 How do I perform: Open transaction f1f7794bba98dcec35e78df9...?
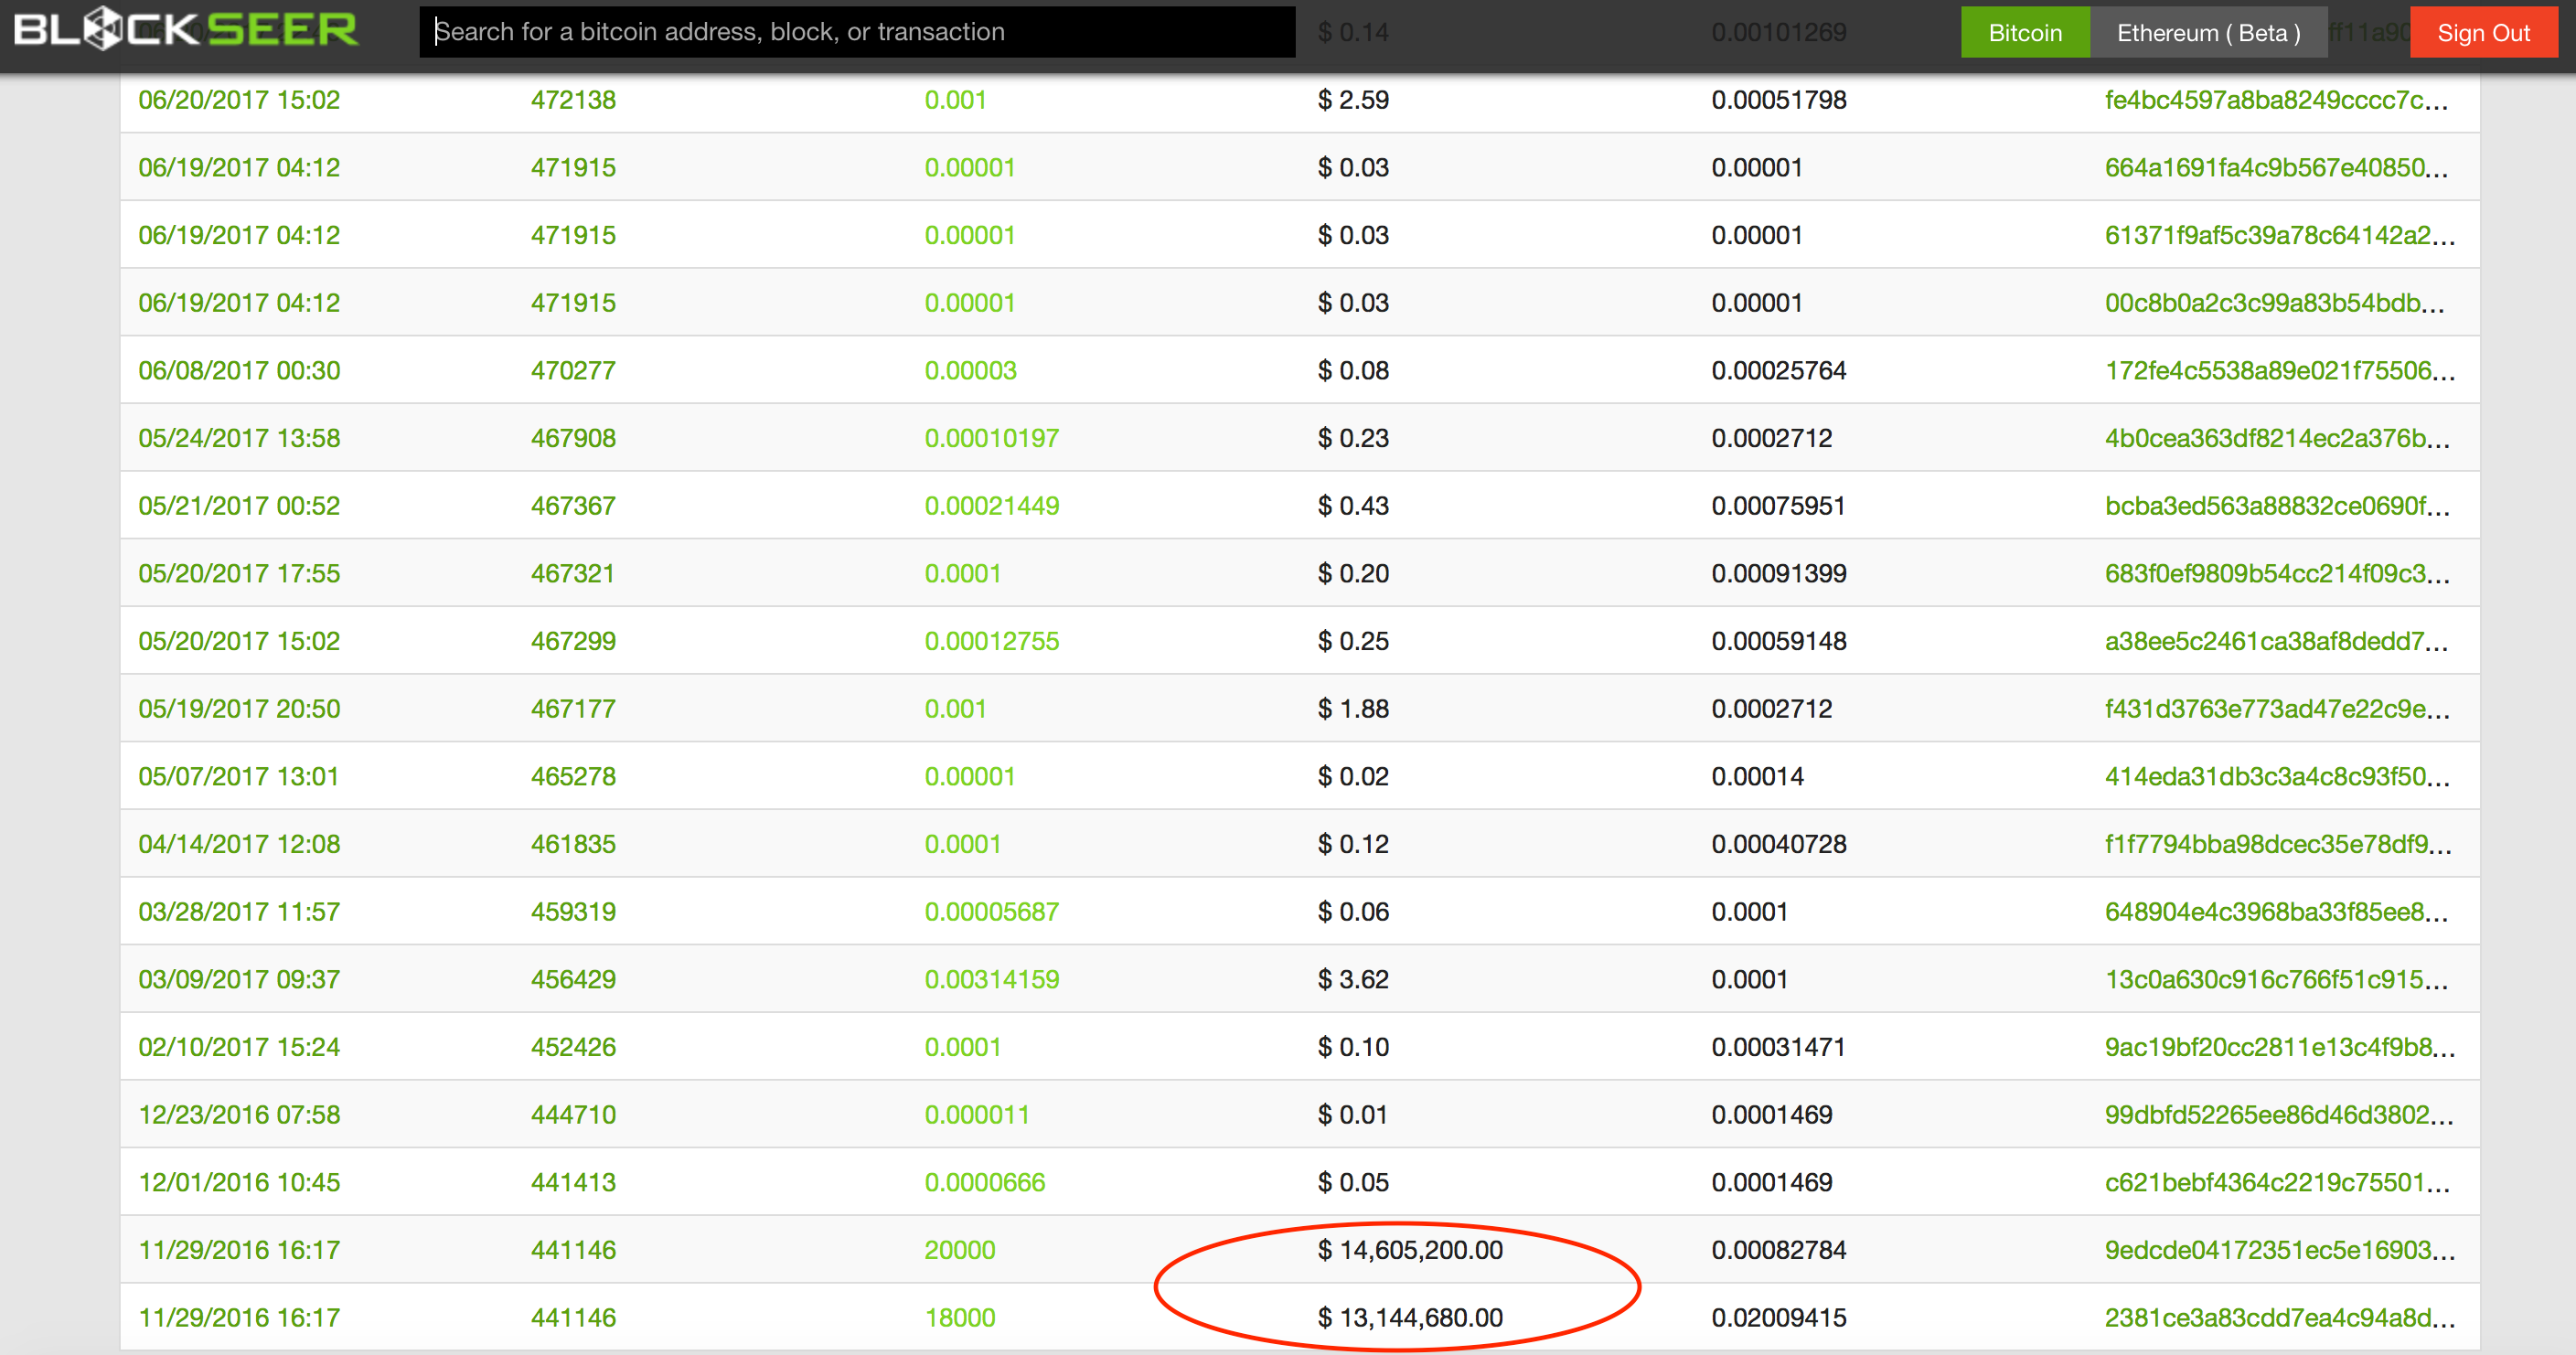click(2278, 844)
